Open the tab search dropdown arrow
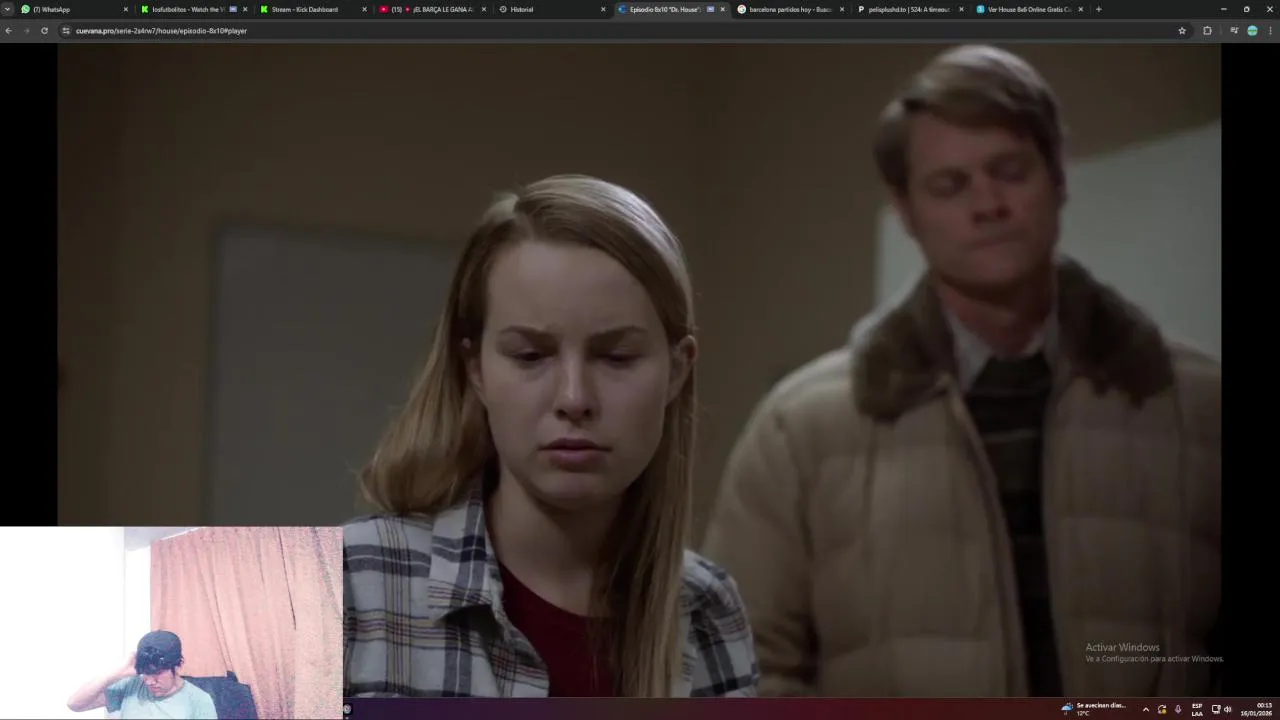 point(7,9)
